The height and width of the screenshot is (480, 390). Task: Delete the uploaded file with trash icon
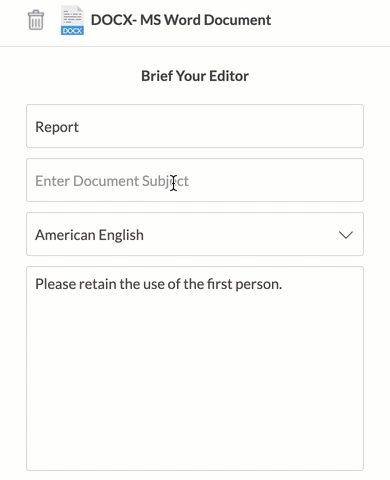tap(36, 20)
